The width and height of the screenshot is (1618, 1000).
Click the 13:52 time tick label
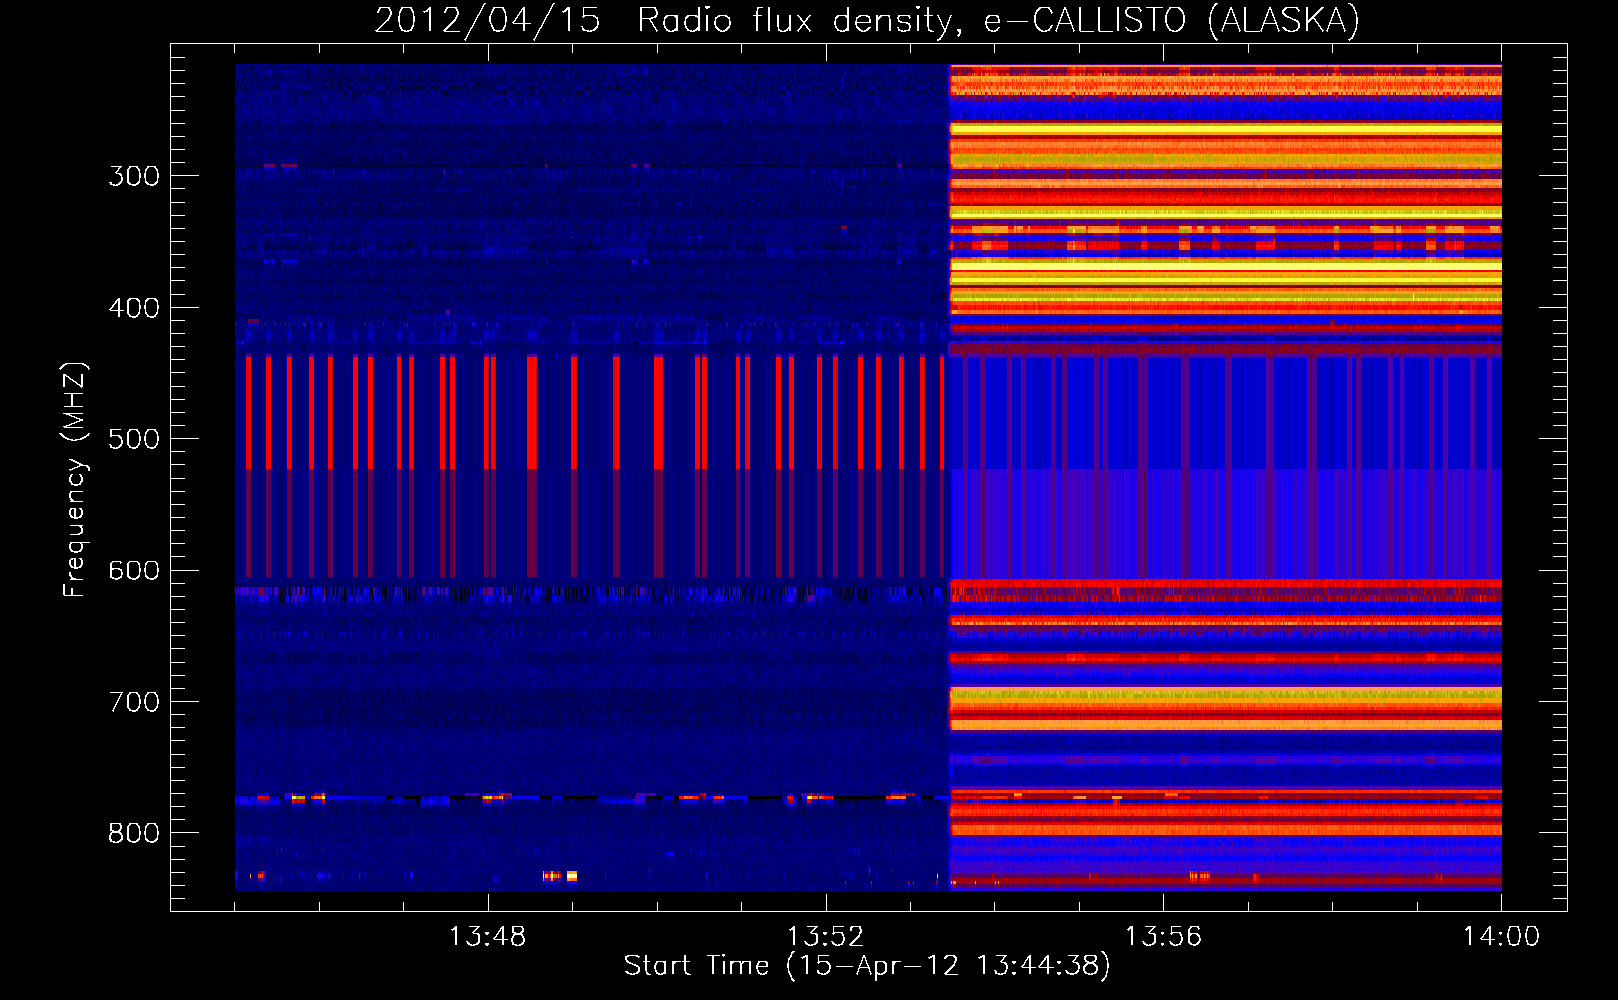(x=825, y=937)
